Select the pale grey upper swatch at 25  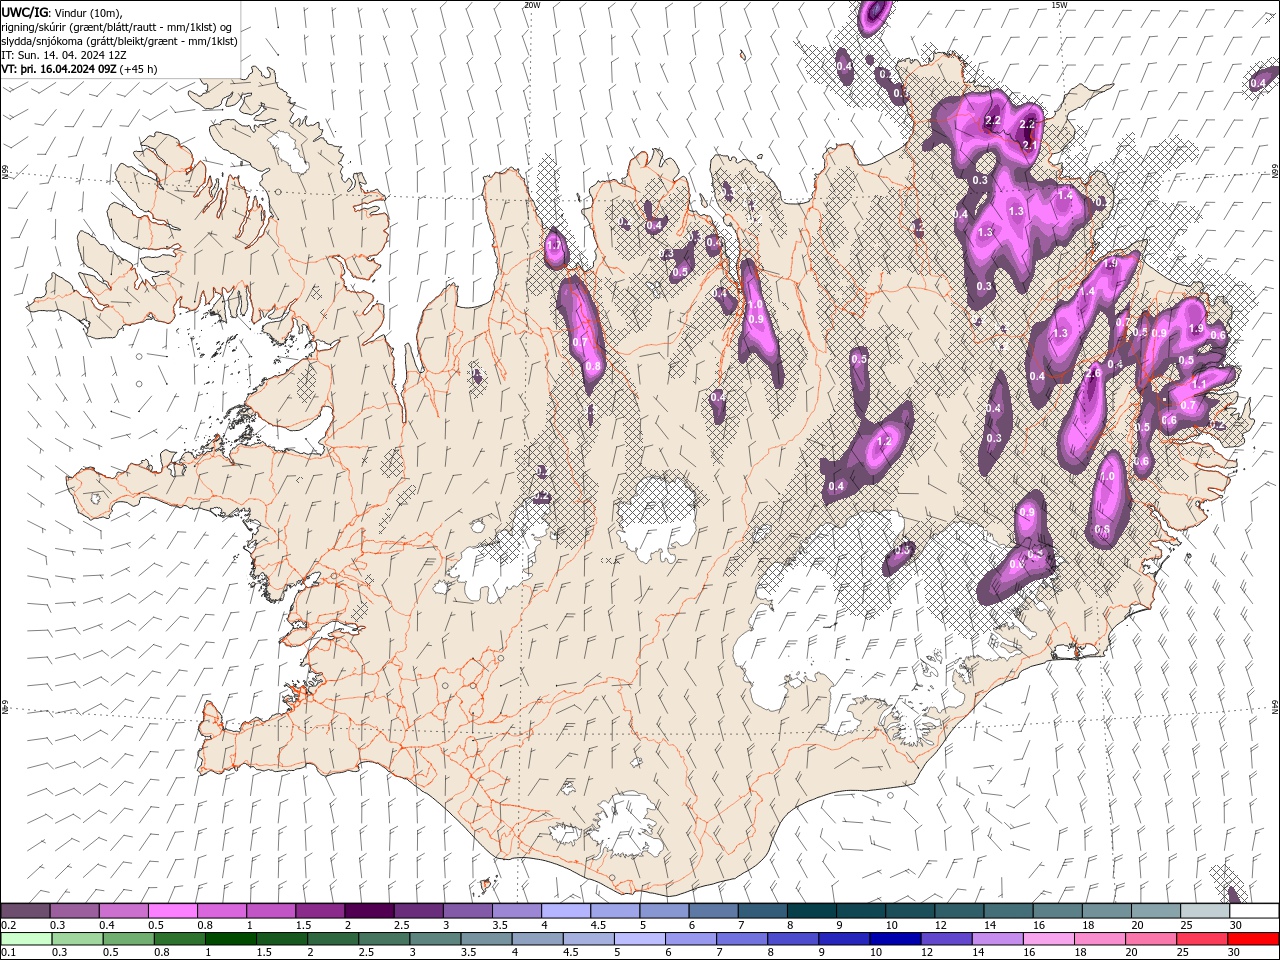coord(1204,911)
